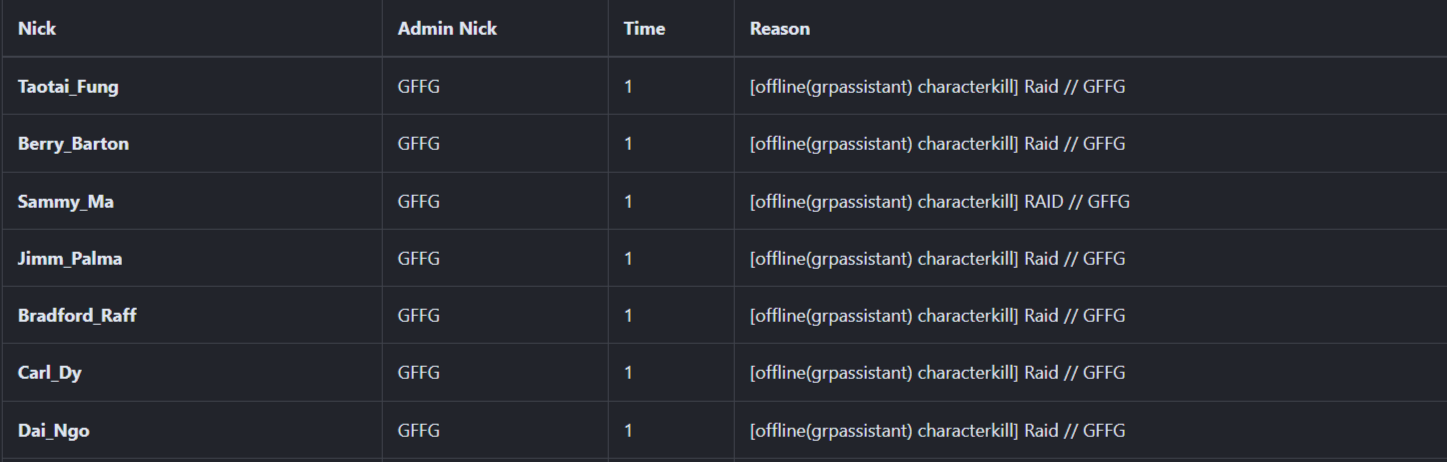Click the reason text in Dai_Ngo row
1447x462 pixels.
click(x=937, y=431)
